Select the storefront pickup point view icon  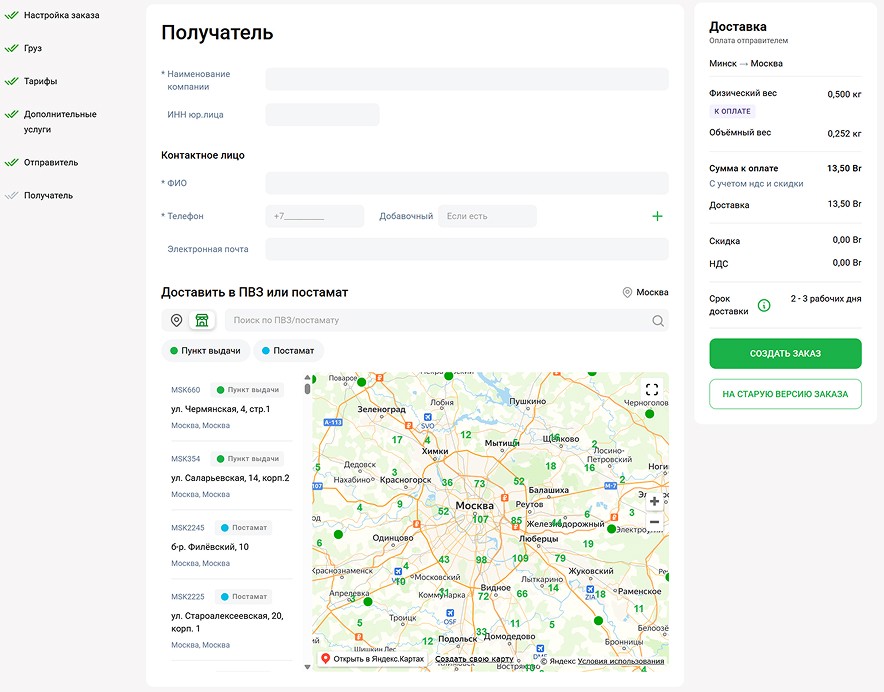pos(202,320)
